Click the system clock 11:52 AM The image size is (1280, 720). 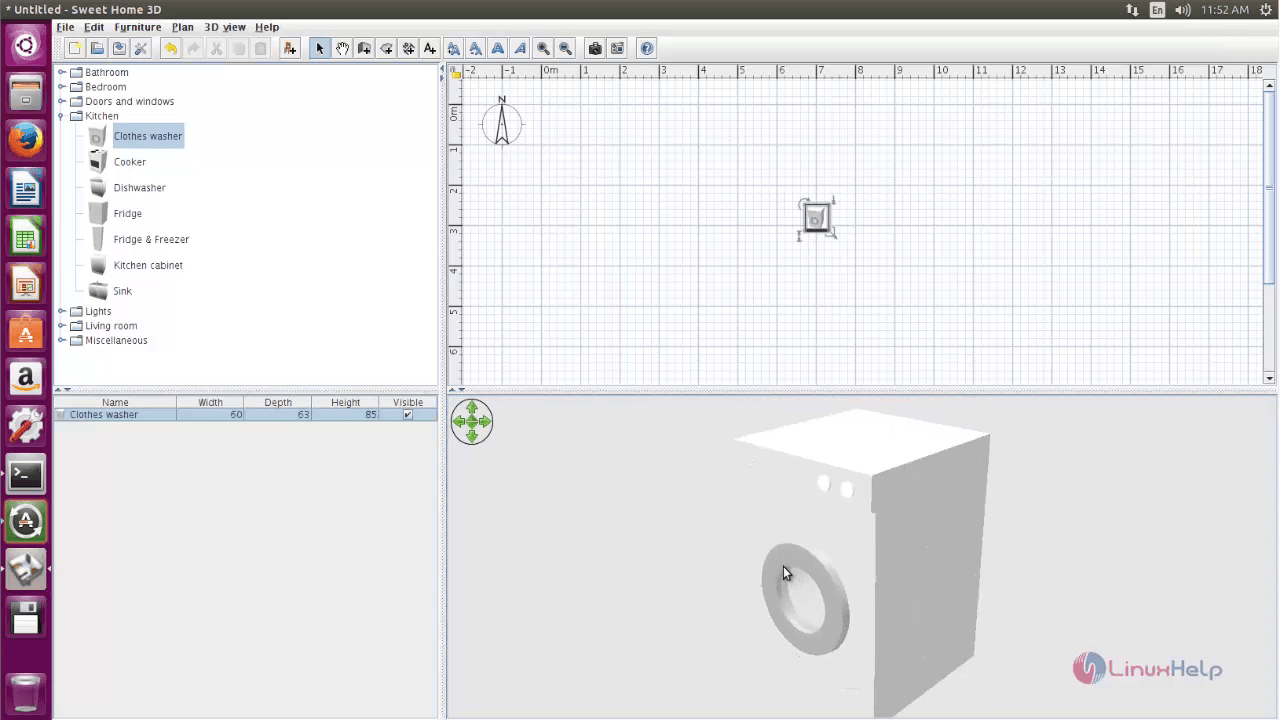[1224, 10]
